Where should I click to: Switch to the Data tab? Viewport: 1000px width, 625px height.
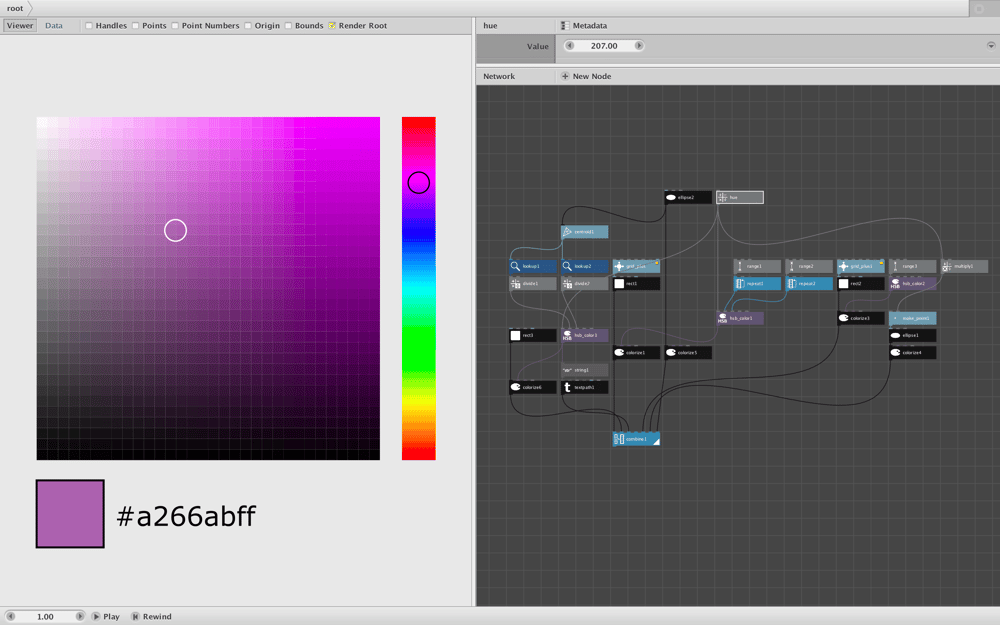coord(54,26)
